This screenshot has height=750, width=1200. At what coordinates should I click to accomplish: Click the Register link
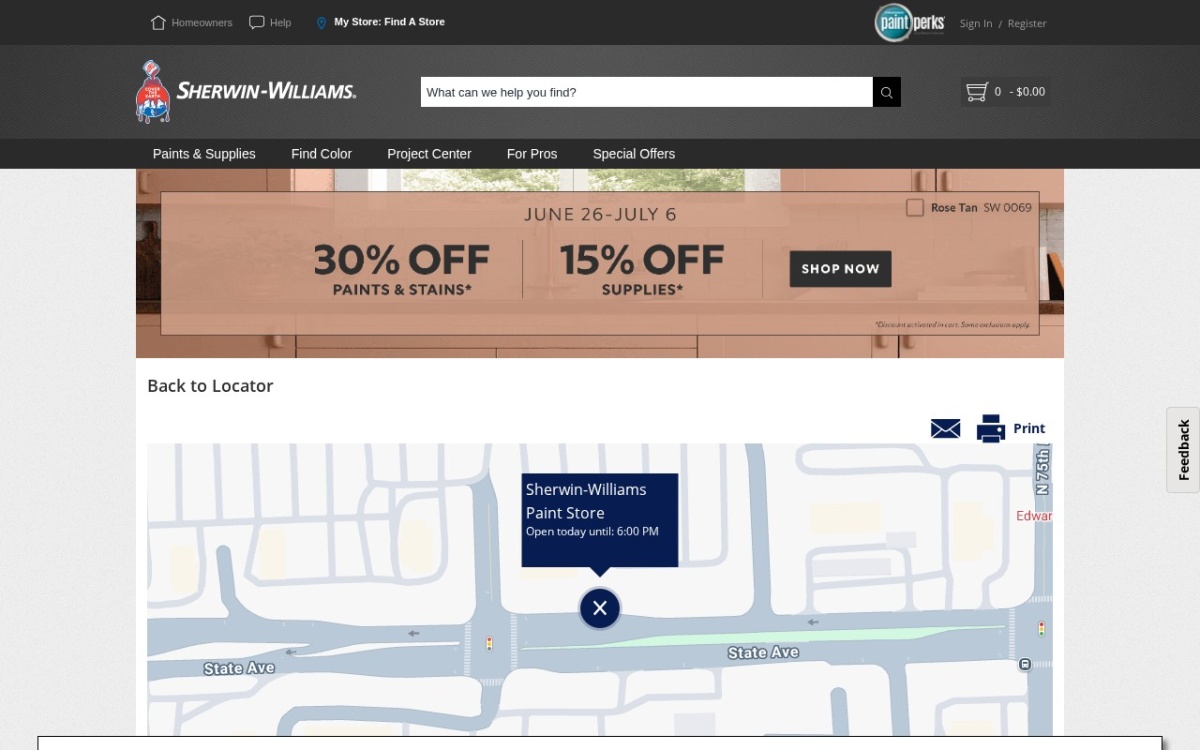[1027, 23]
